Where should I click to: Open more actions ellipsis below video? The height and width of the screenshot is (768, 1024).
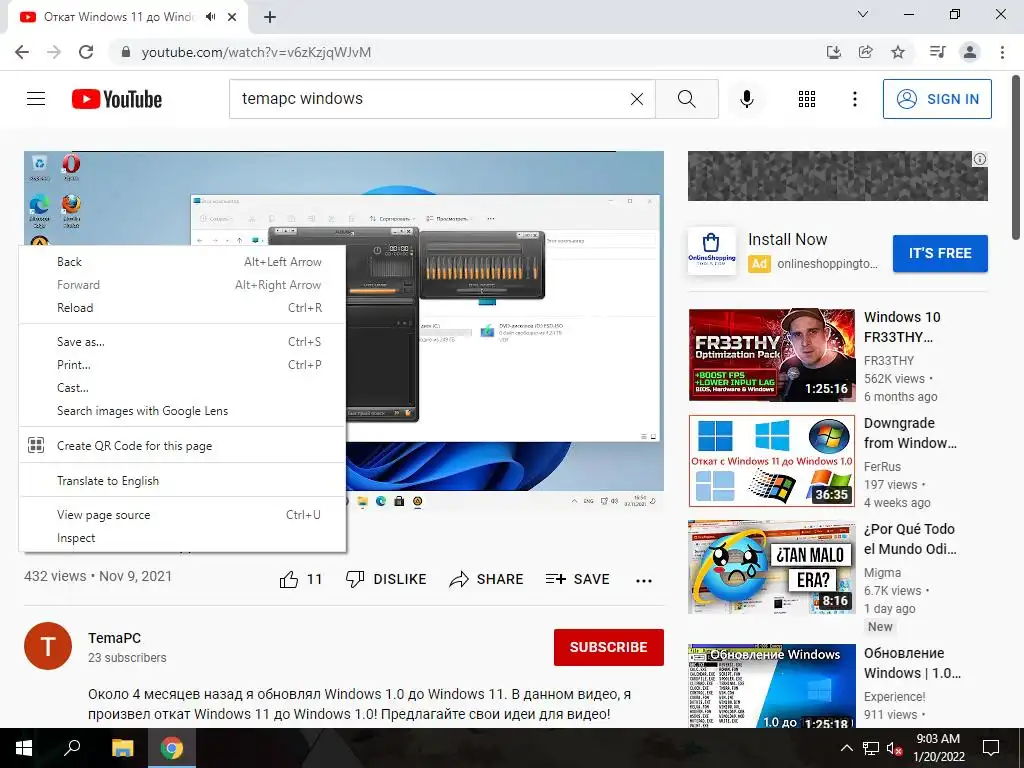click(644, 580)
